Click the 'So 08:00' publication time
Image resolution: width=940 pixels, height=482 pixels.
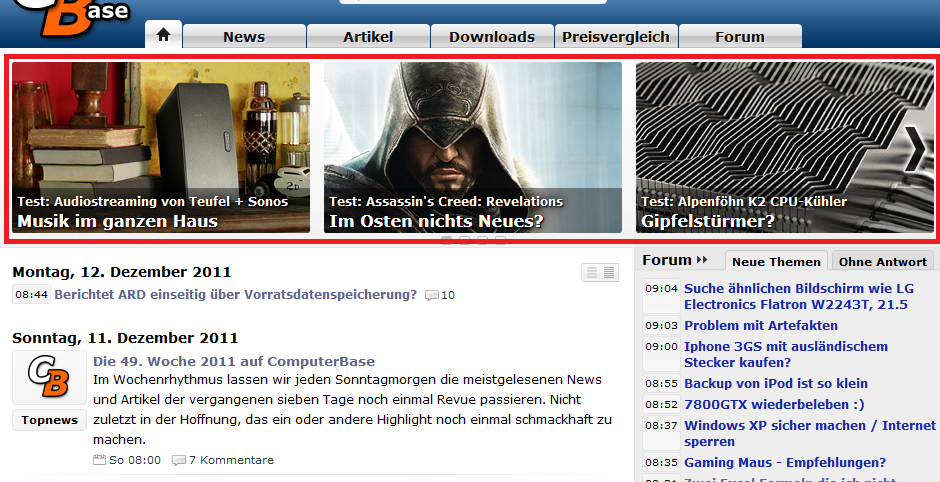135,460
